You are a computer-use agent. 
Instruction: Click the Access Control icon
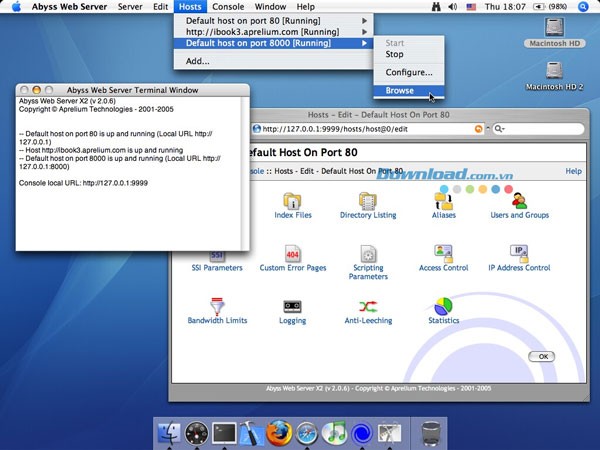click(444, 254)
